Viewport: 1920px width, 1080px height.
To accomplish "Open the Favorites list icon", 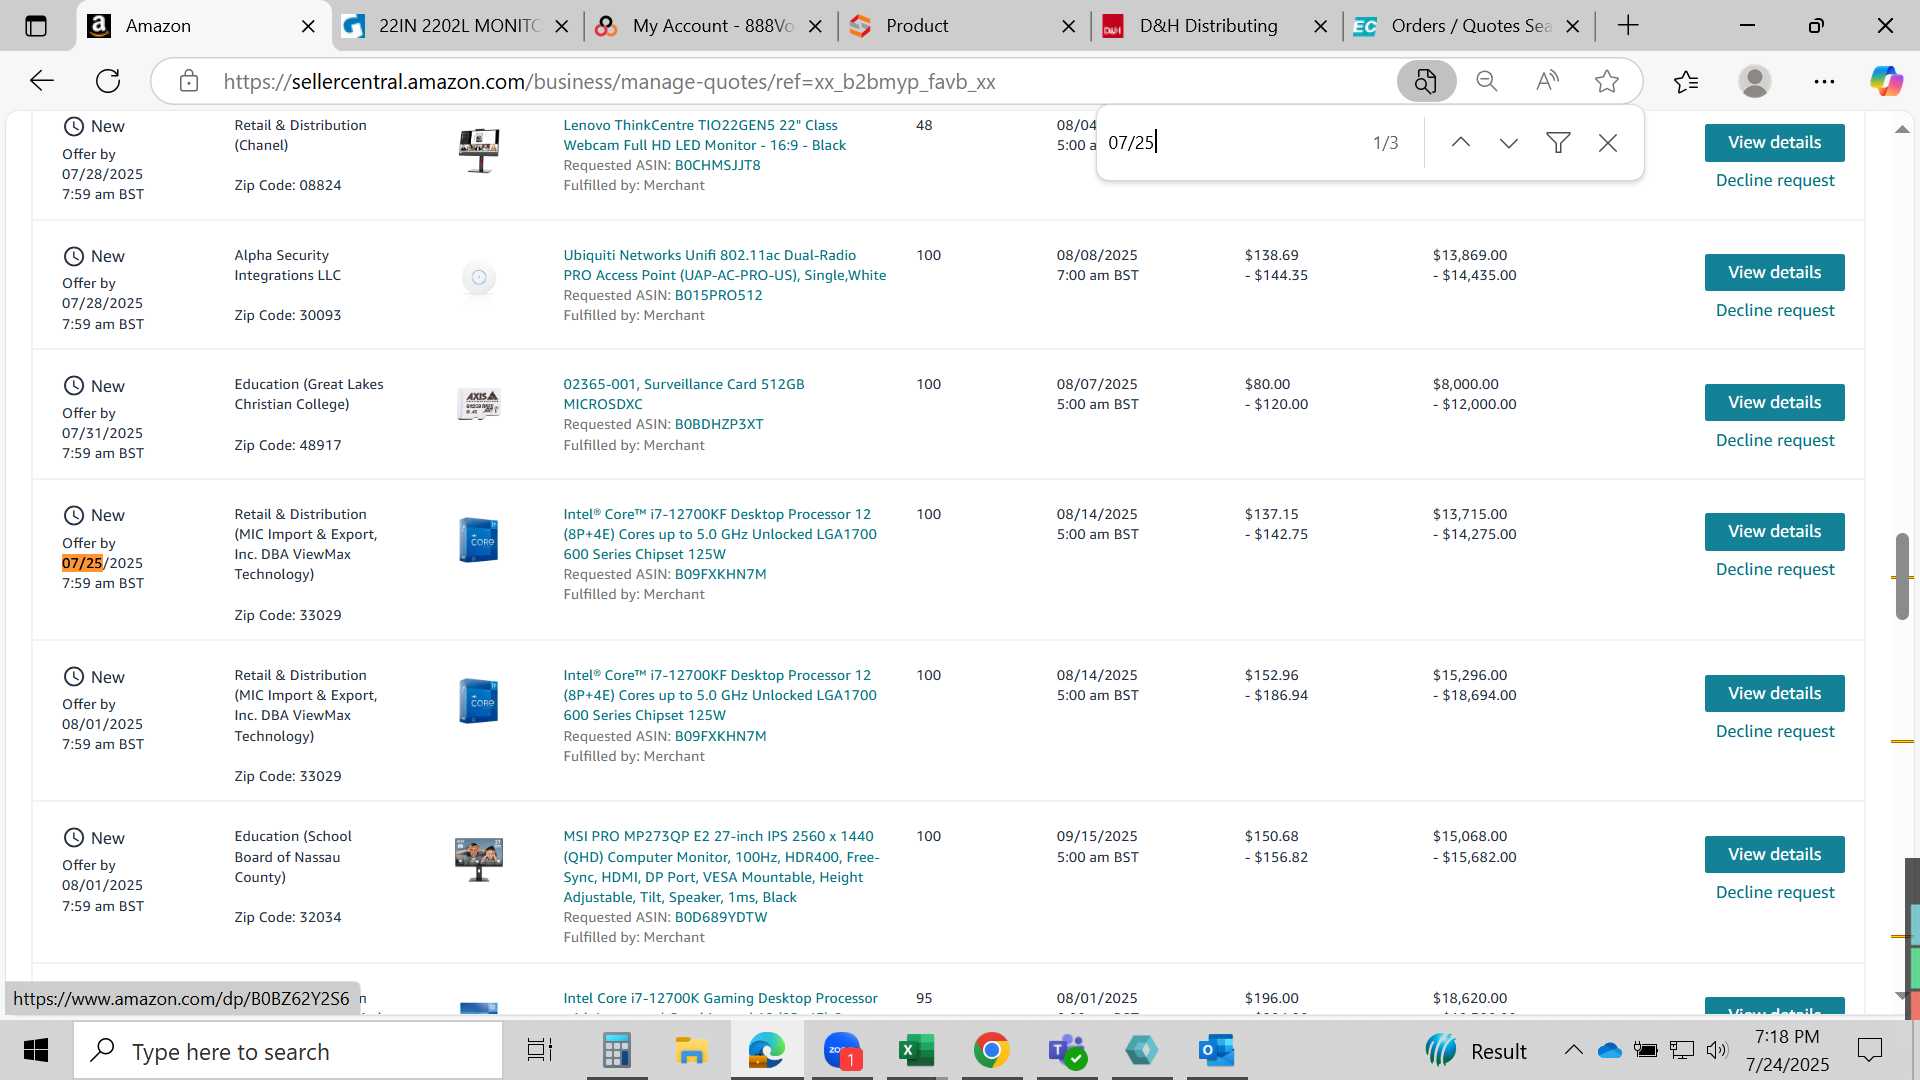I will tap(1686, 81).
